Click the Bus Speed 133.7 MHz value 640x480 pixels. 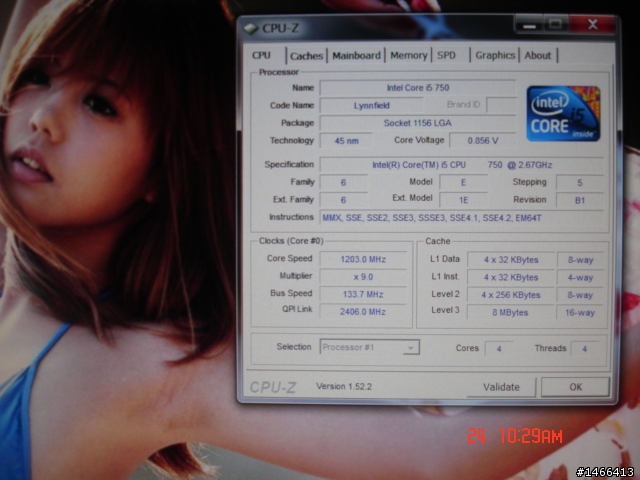point(363,294)
